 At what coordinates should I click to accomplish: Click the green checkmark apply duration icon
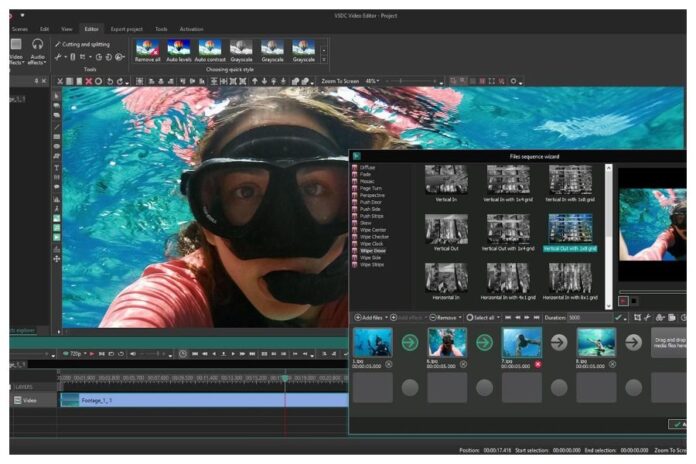618,317
